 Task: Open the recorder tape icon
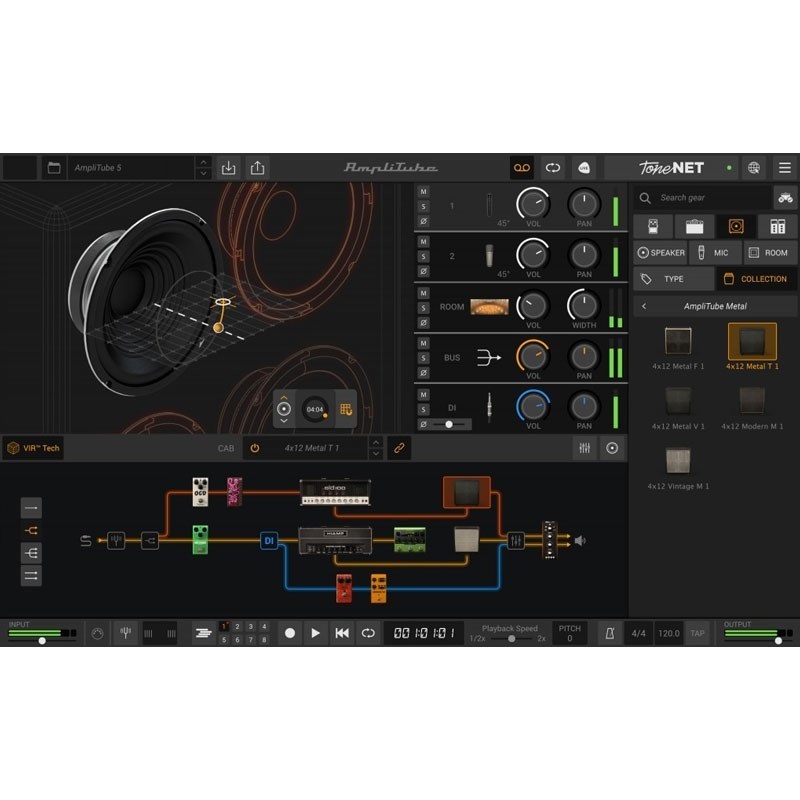(521, 167)
